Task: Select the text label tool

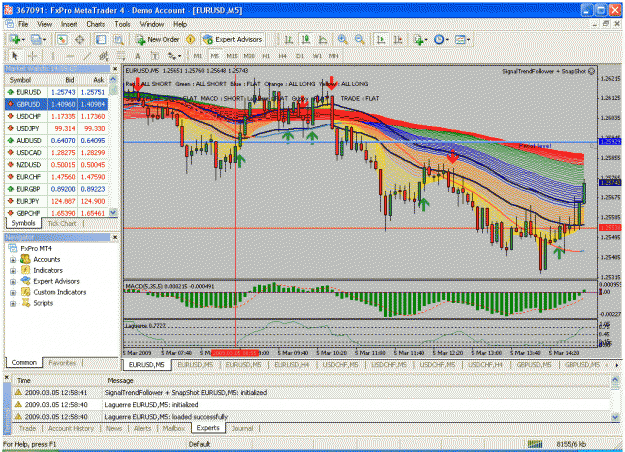Action: coord(155,56)
